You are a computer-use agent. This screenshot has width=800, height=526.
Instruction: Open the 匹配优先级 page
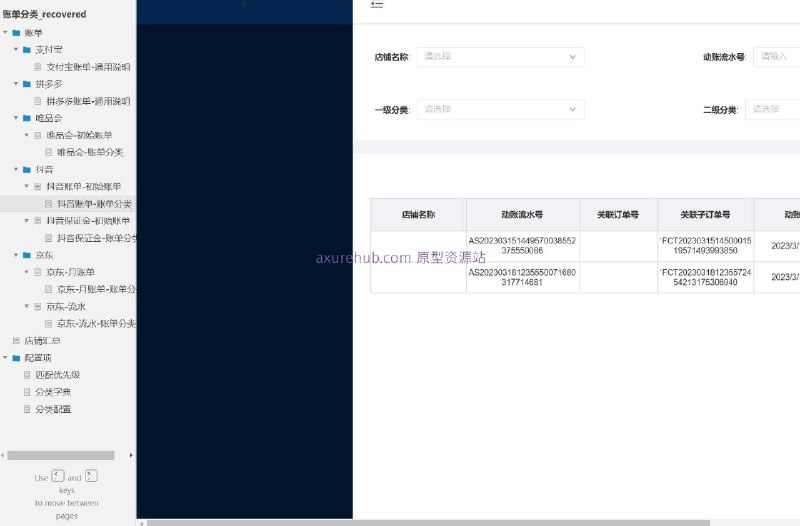click(57, 375)
